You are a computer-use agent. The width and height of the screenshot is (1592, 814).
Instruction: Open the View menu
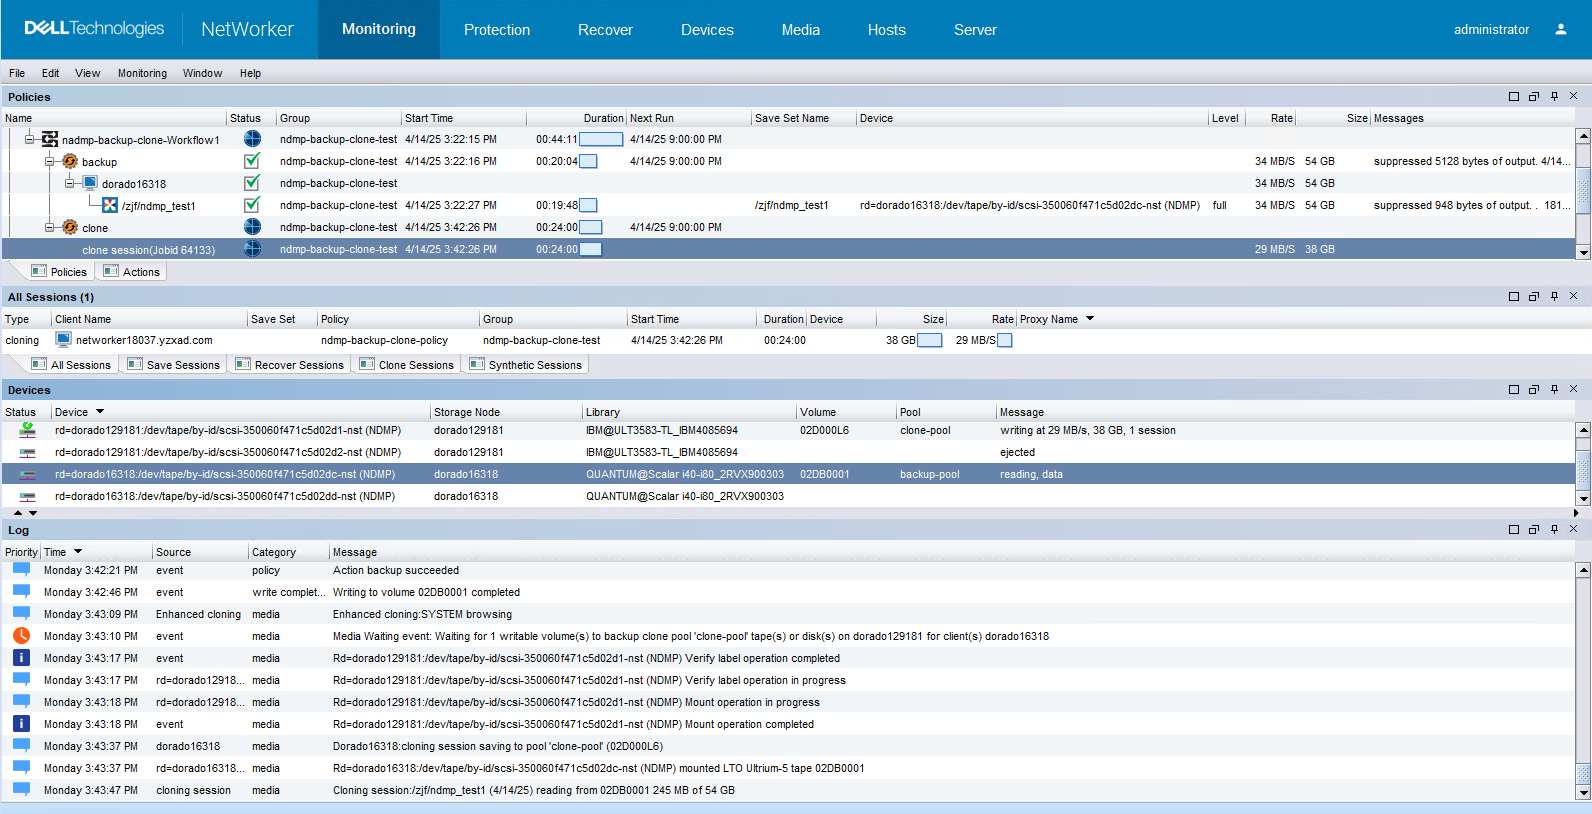click(x=88, y=73)
